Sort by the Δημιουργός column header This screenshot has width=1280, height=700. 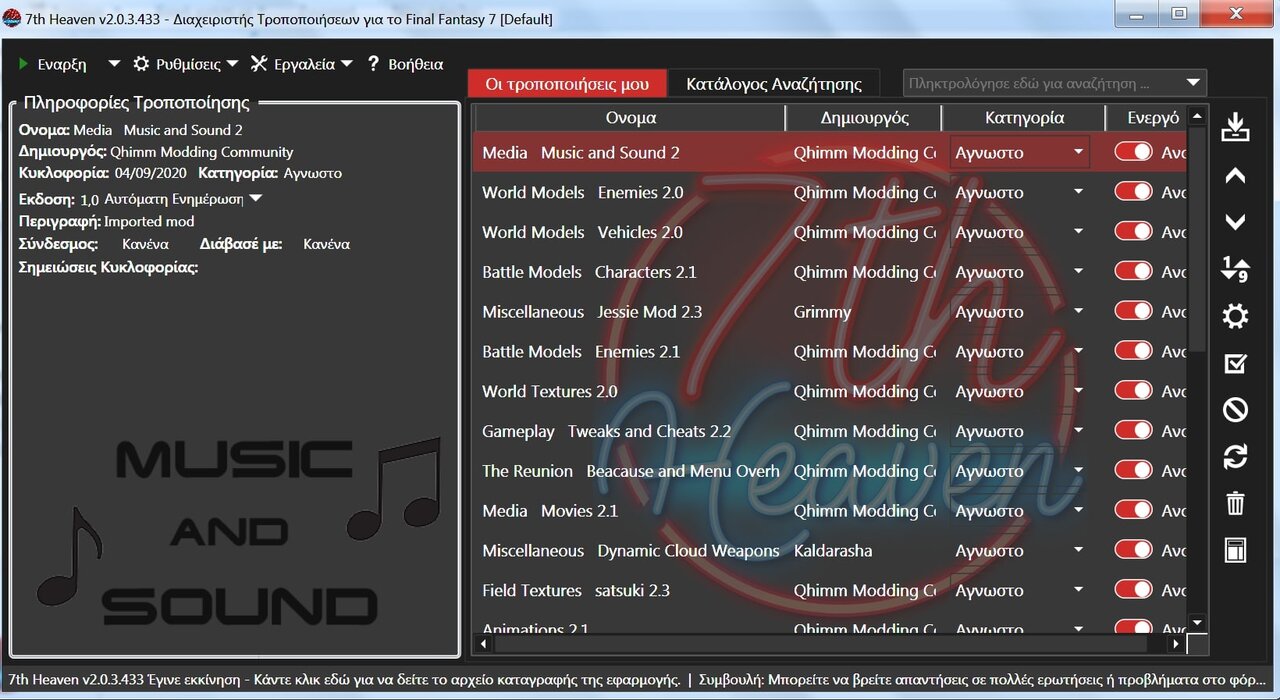(864, 117)
